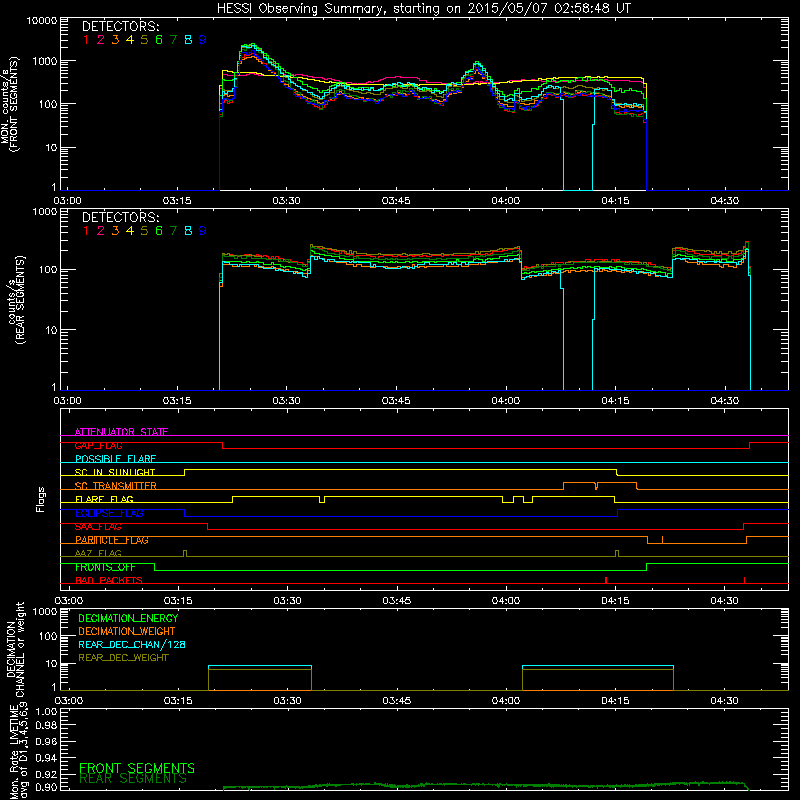This screenshot has width=800, height=800.
Task: Click the SC_TRANSMITTER flag label
Action: [116, 486]
